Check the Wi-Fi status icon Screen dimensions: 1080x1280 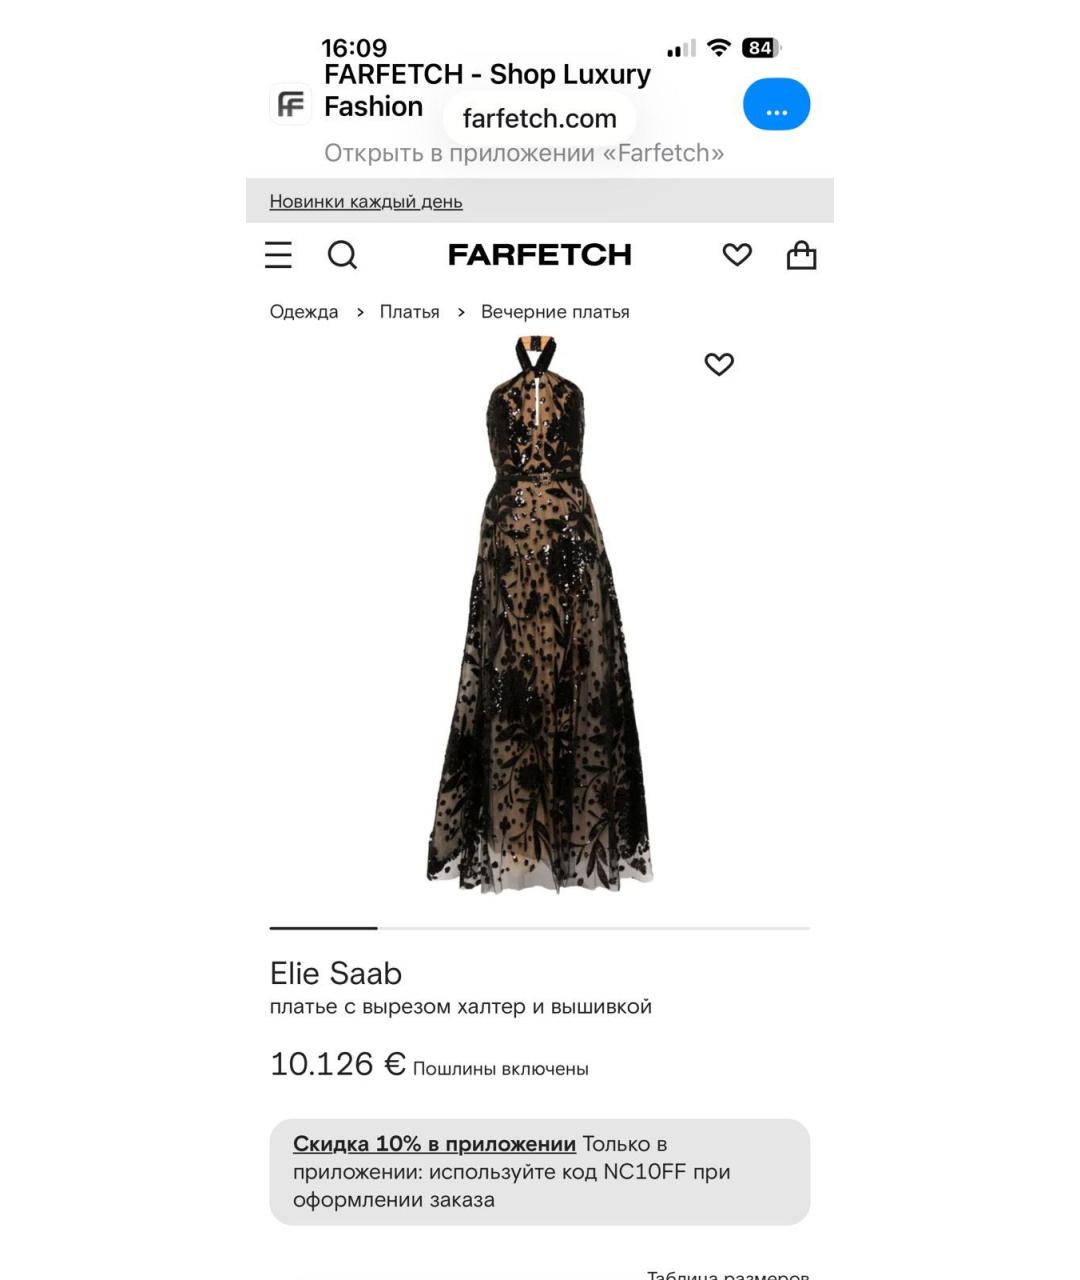(718, 47)
